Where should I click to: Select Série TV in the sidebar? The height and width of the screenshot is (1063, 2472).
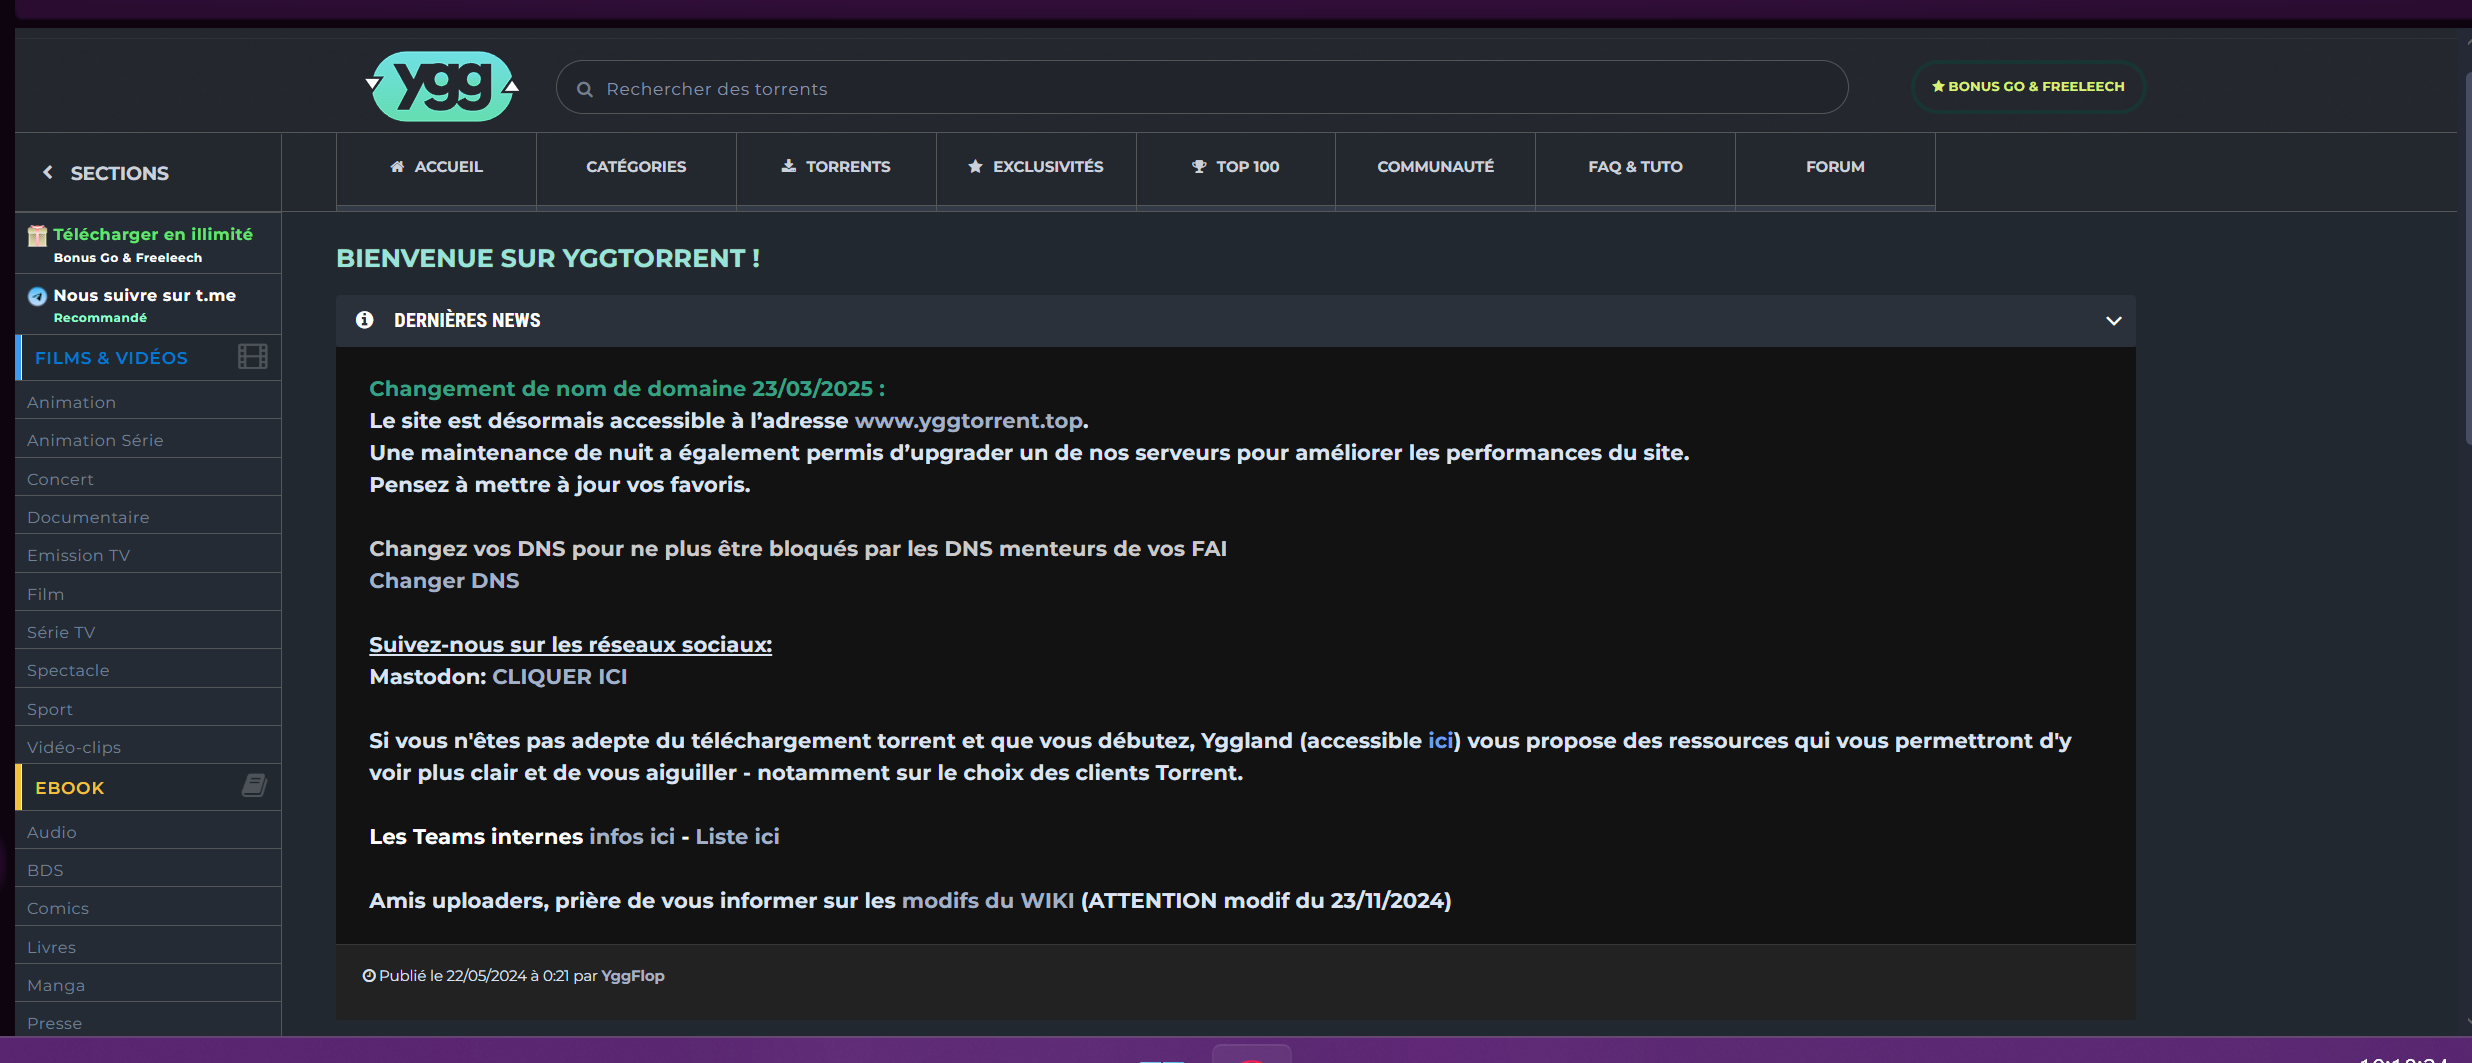click(x=61, y=632)
